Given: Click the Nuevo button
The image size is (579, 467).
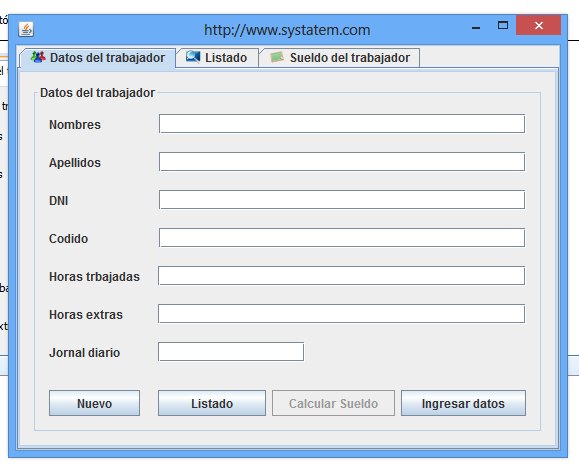Looking at the screenshot, I should [x=95, y=403].
